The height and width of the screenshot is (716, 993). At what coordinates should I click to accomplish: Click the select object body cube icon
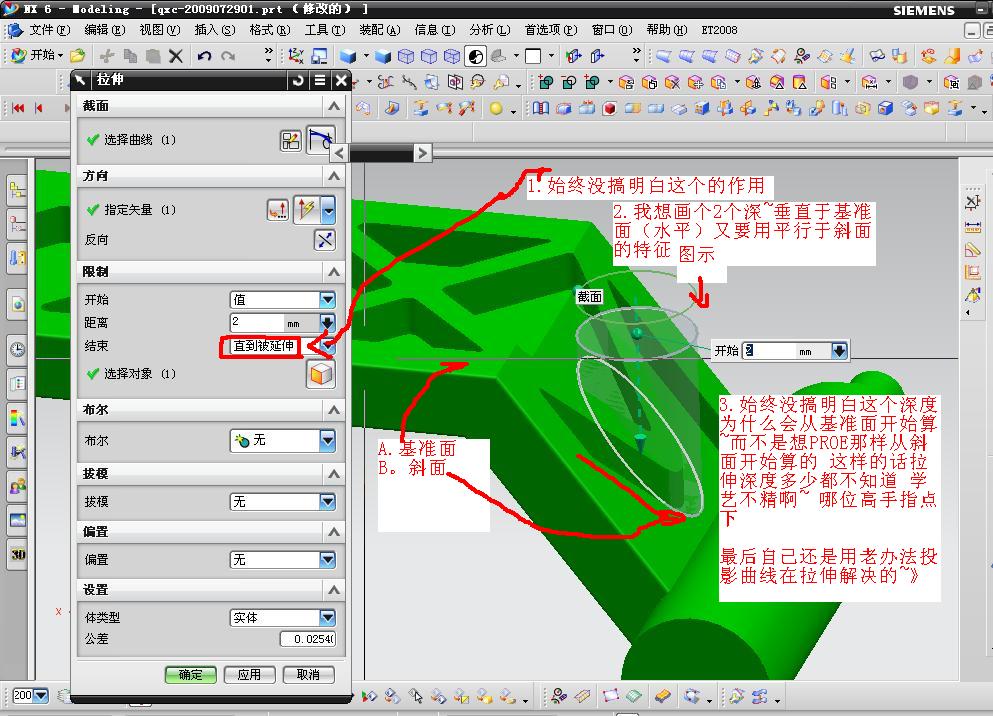320,374
